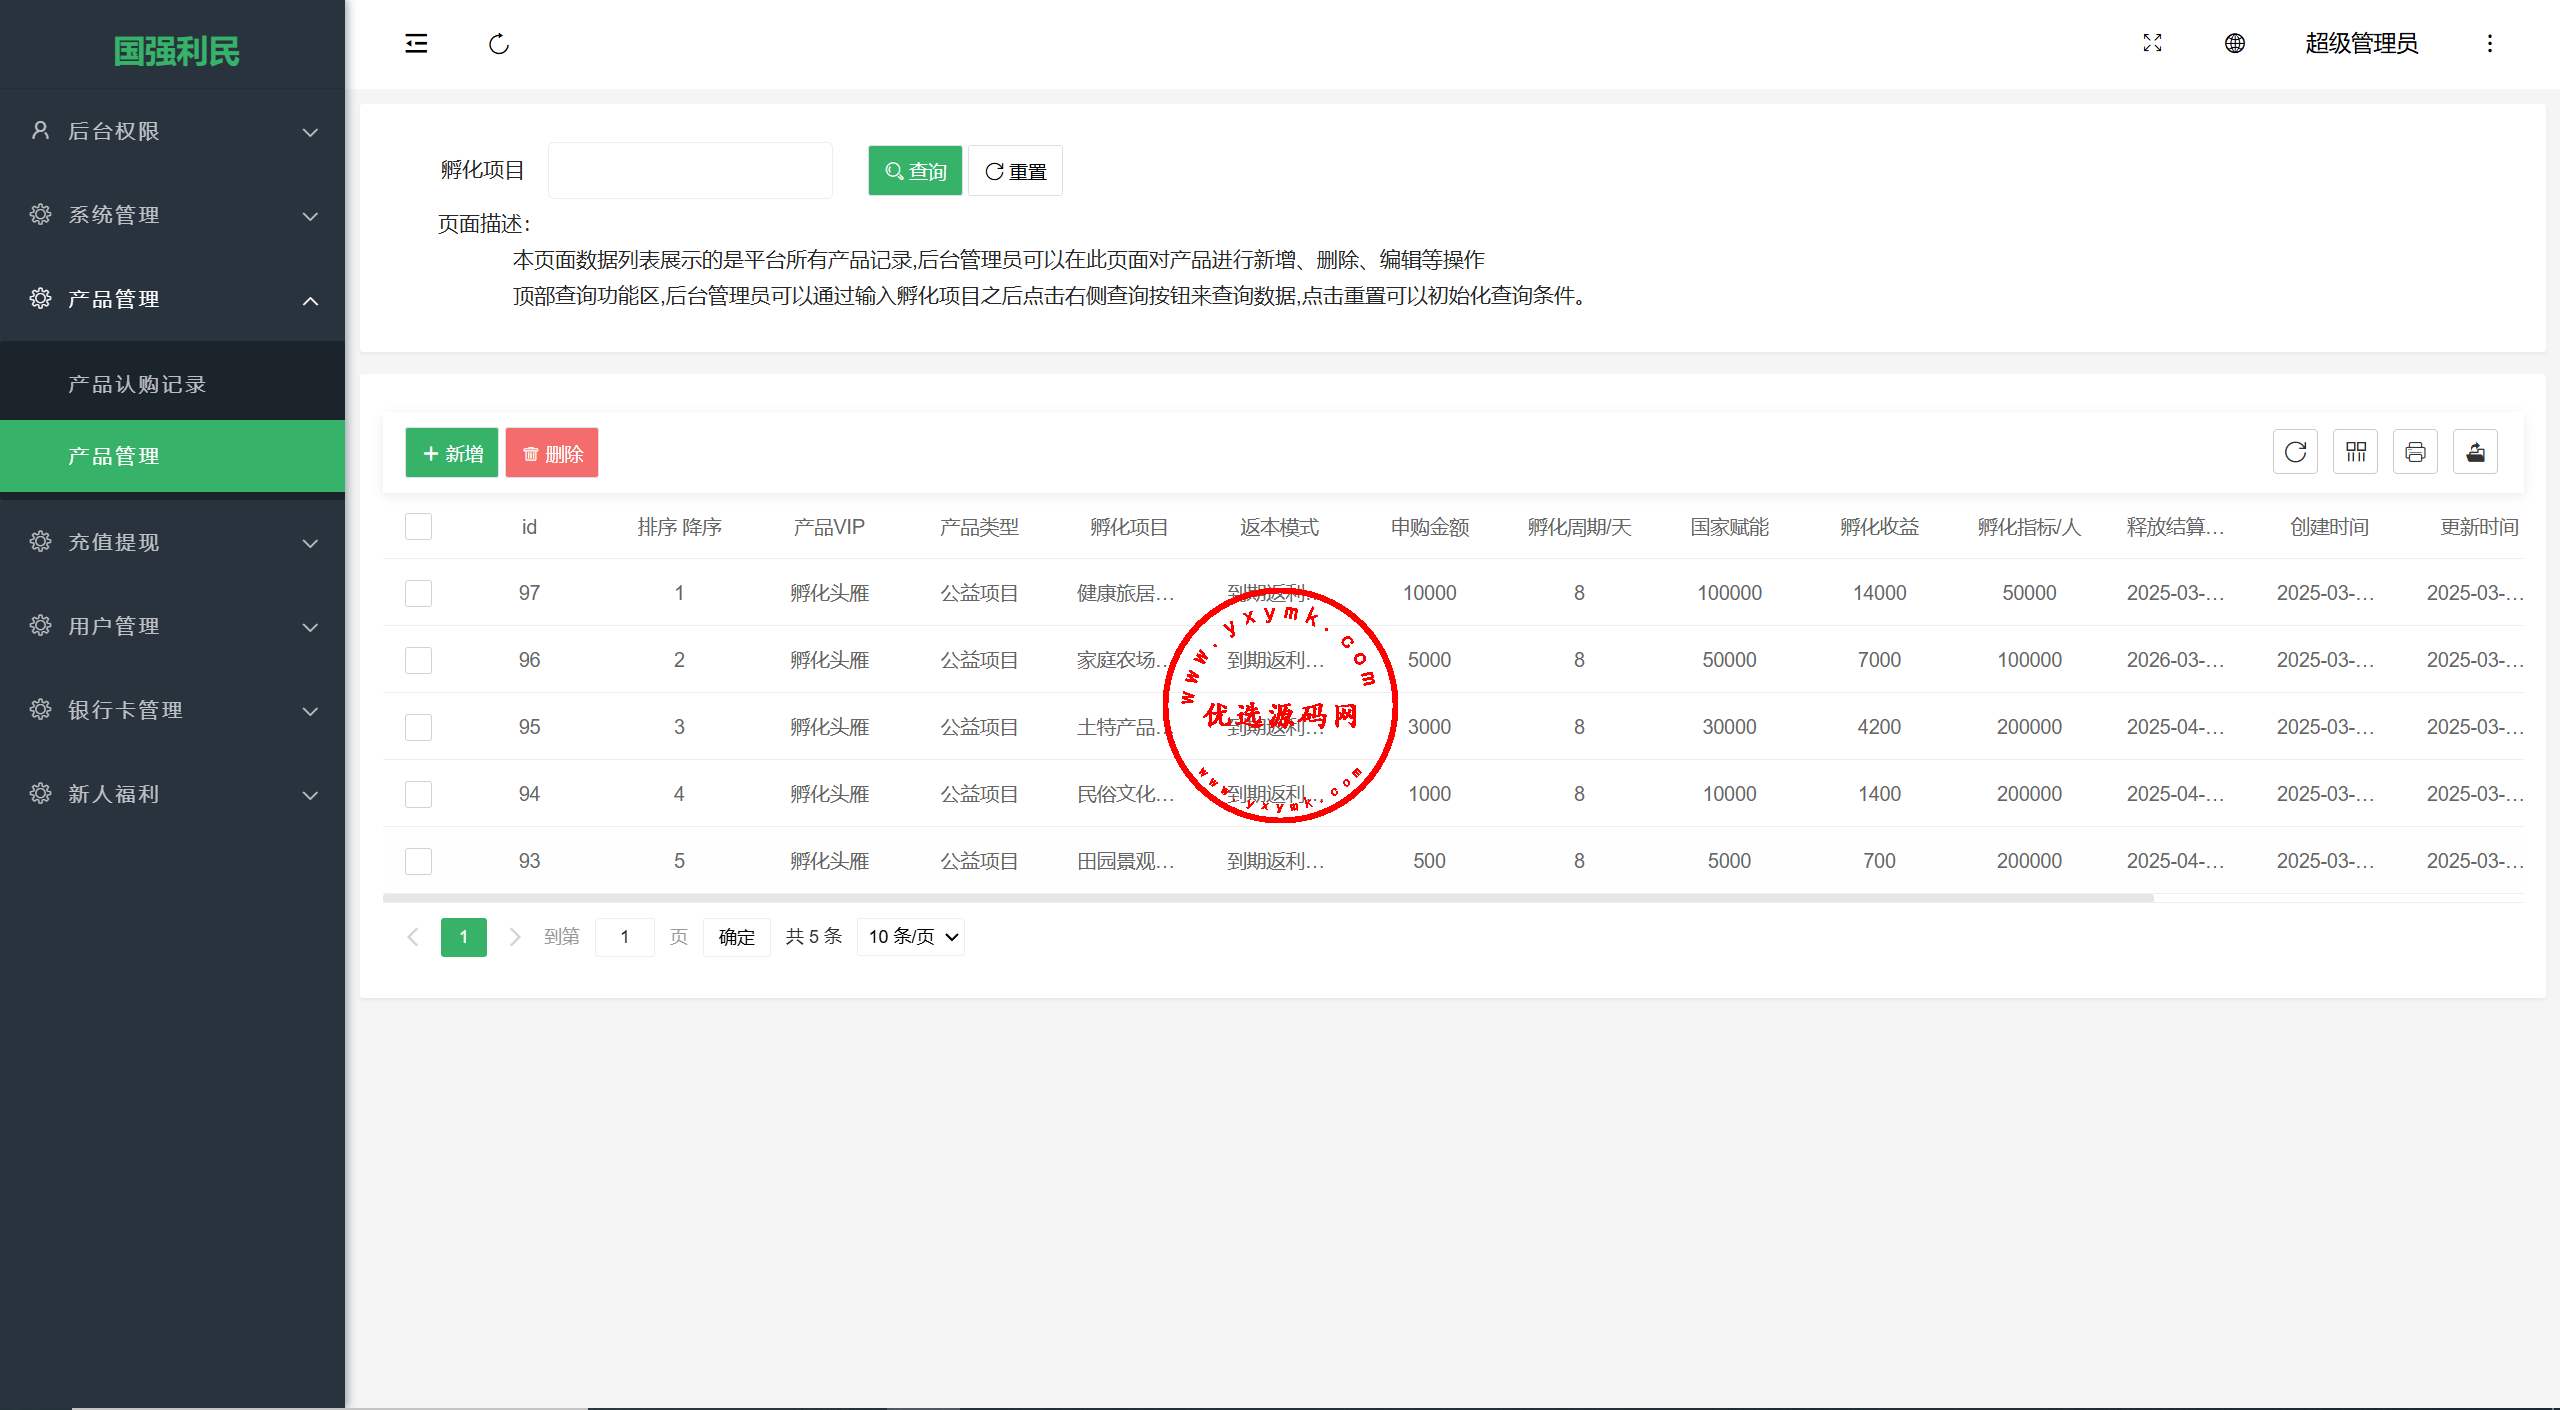Click the green 新增 add button

(452, 453)
